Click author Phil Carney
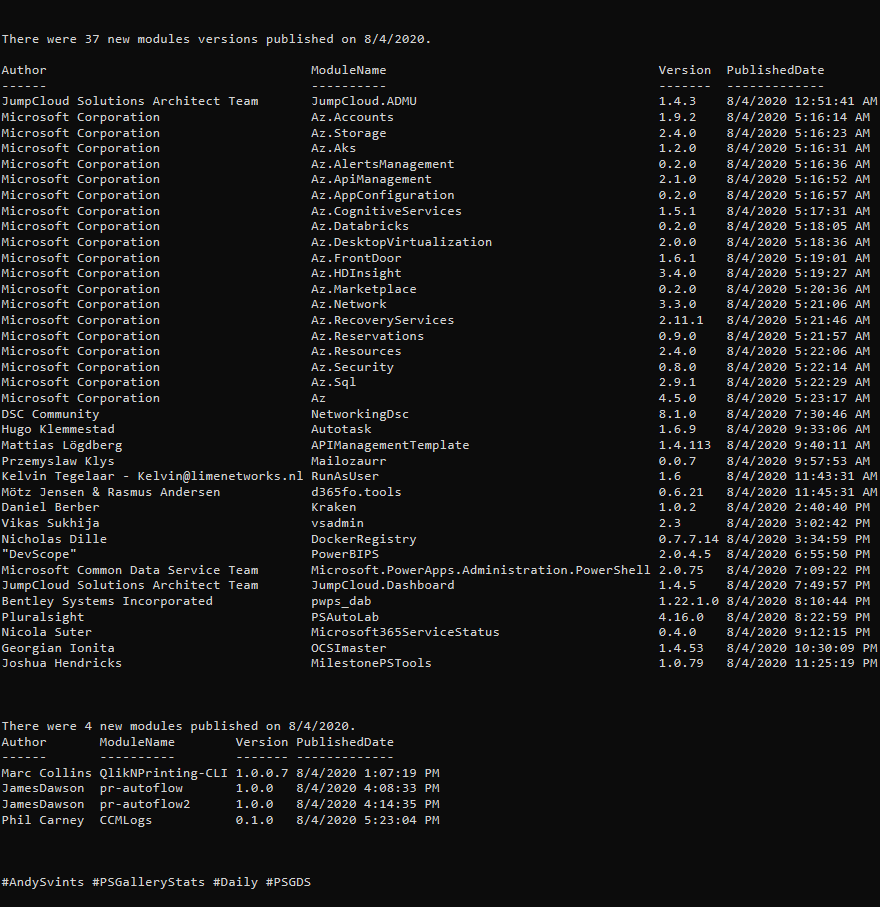The image size is (880, 907). (x=43, y=820)
